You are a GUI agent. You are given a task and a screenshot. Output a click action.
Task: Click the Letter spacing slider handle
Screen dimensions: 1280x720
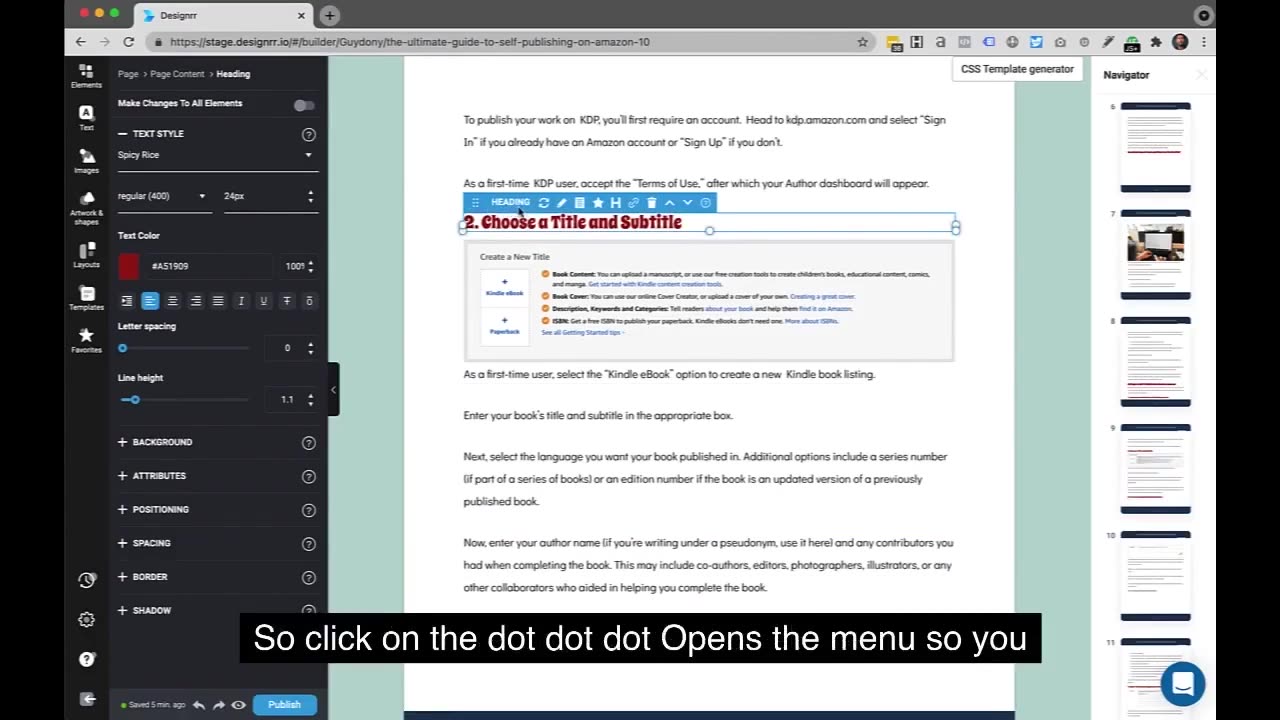[123, 348]
